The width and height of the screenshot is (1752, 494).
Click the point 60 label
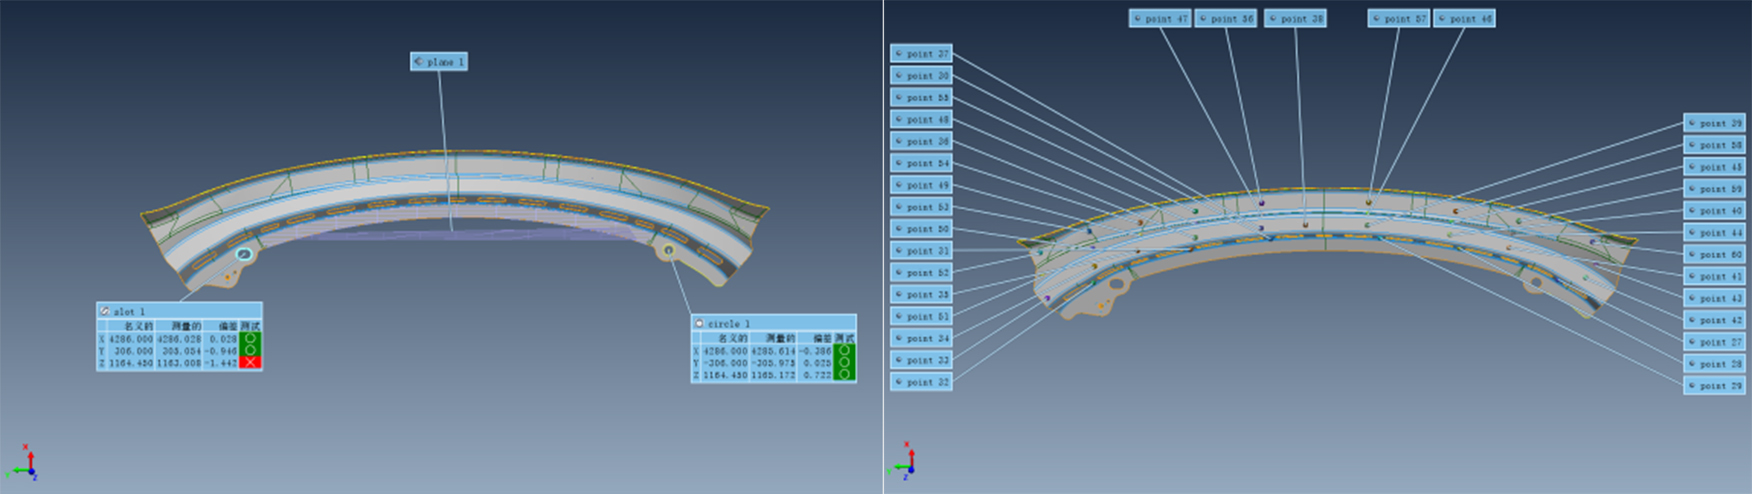(x=1714, y=255)
